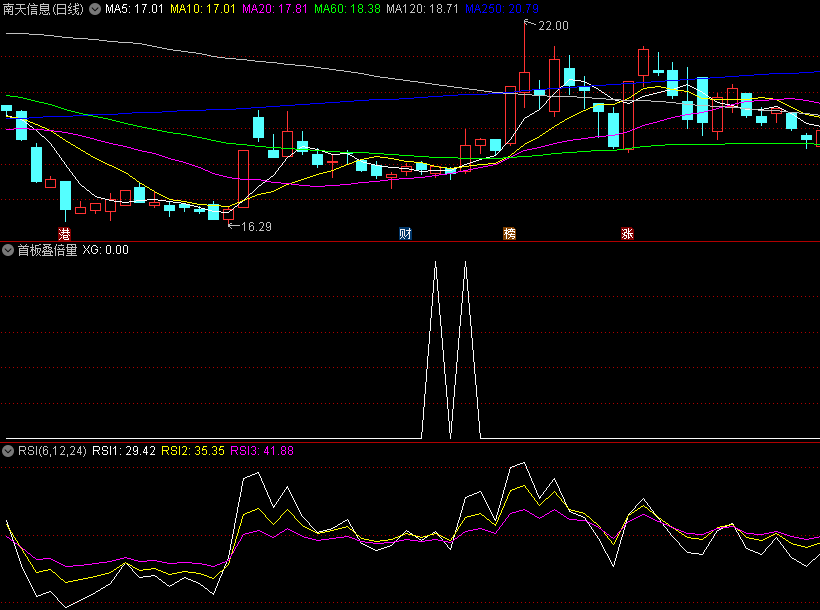Click the MA120: 18.71 label

click(423, 9)
